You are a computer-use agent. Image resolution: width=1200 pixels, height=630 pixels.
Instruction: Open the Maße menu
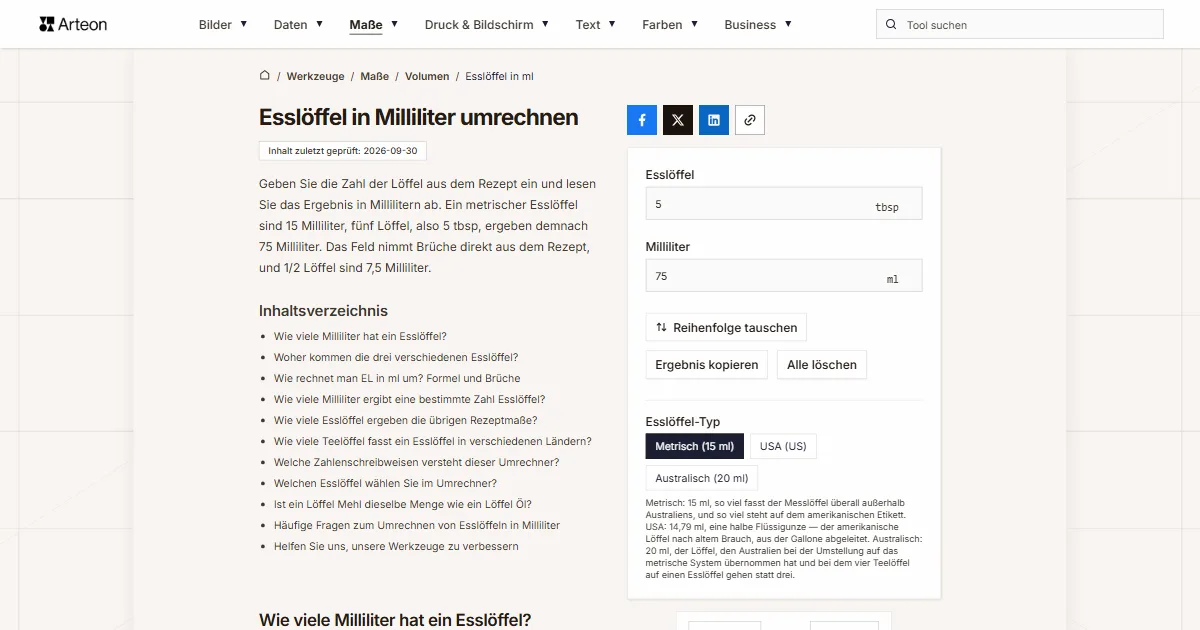(x=374, y=25)
